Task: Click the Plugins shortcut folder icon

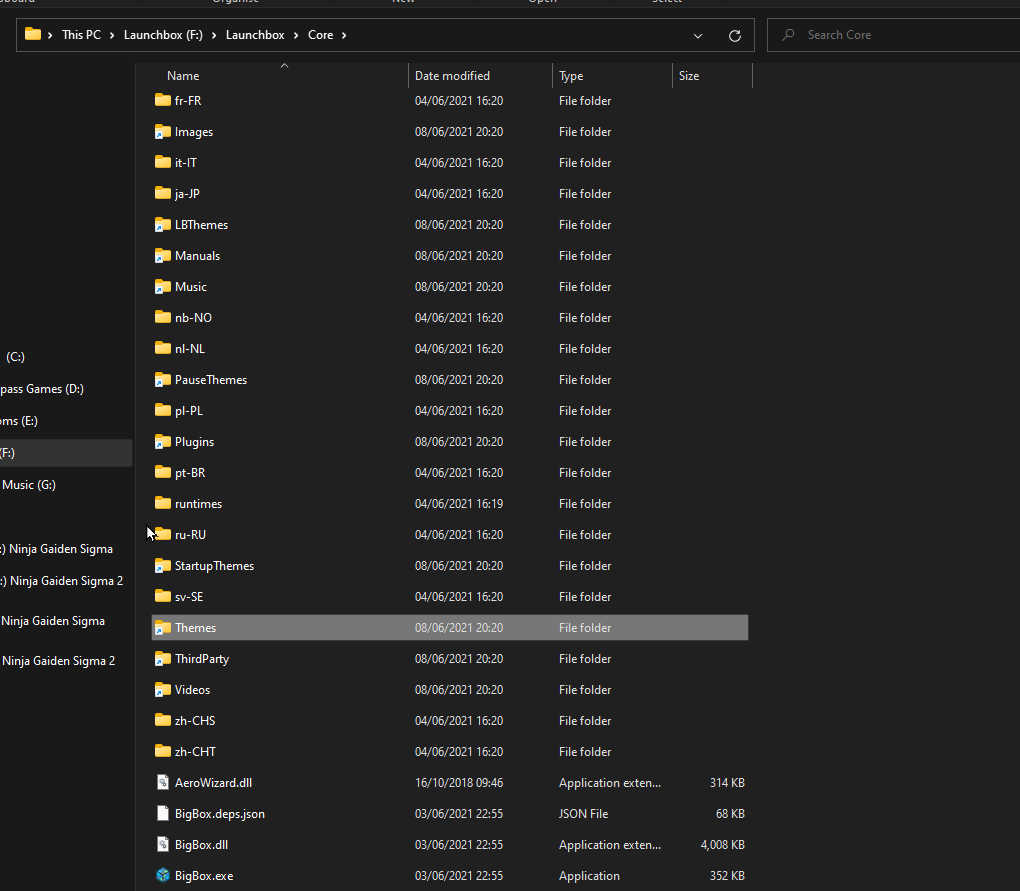Action: [x=163, y=442]
